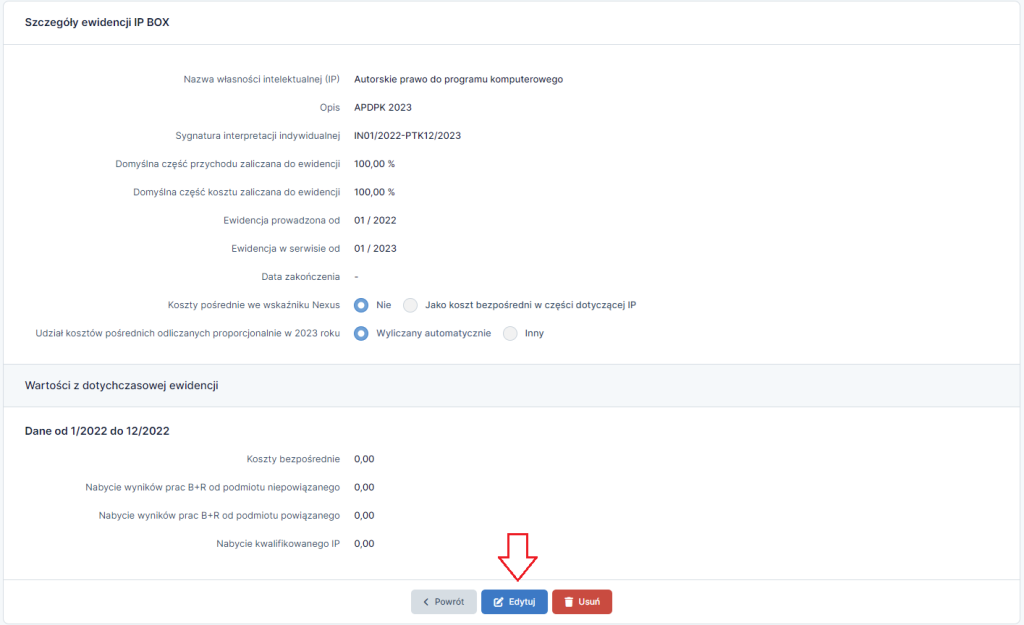Select "Wyliczany automatycznie" option
The height and width of the screenshot is (625, 1024).
(x=360, y=333)
